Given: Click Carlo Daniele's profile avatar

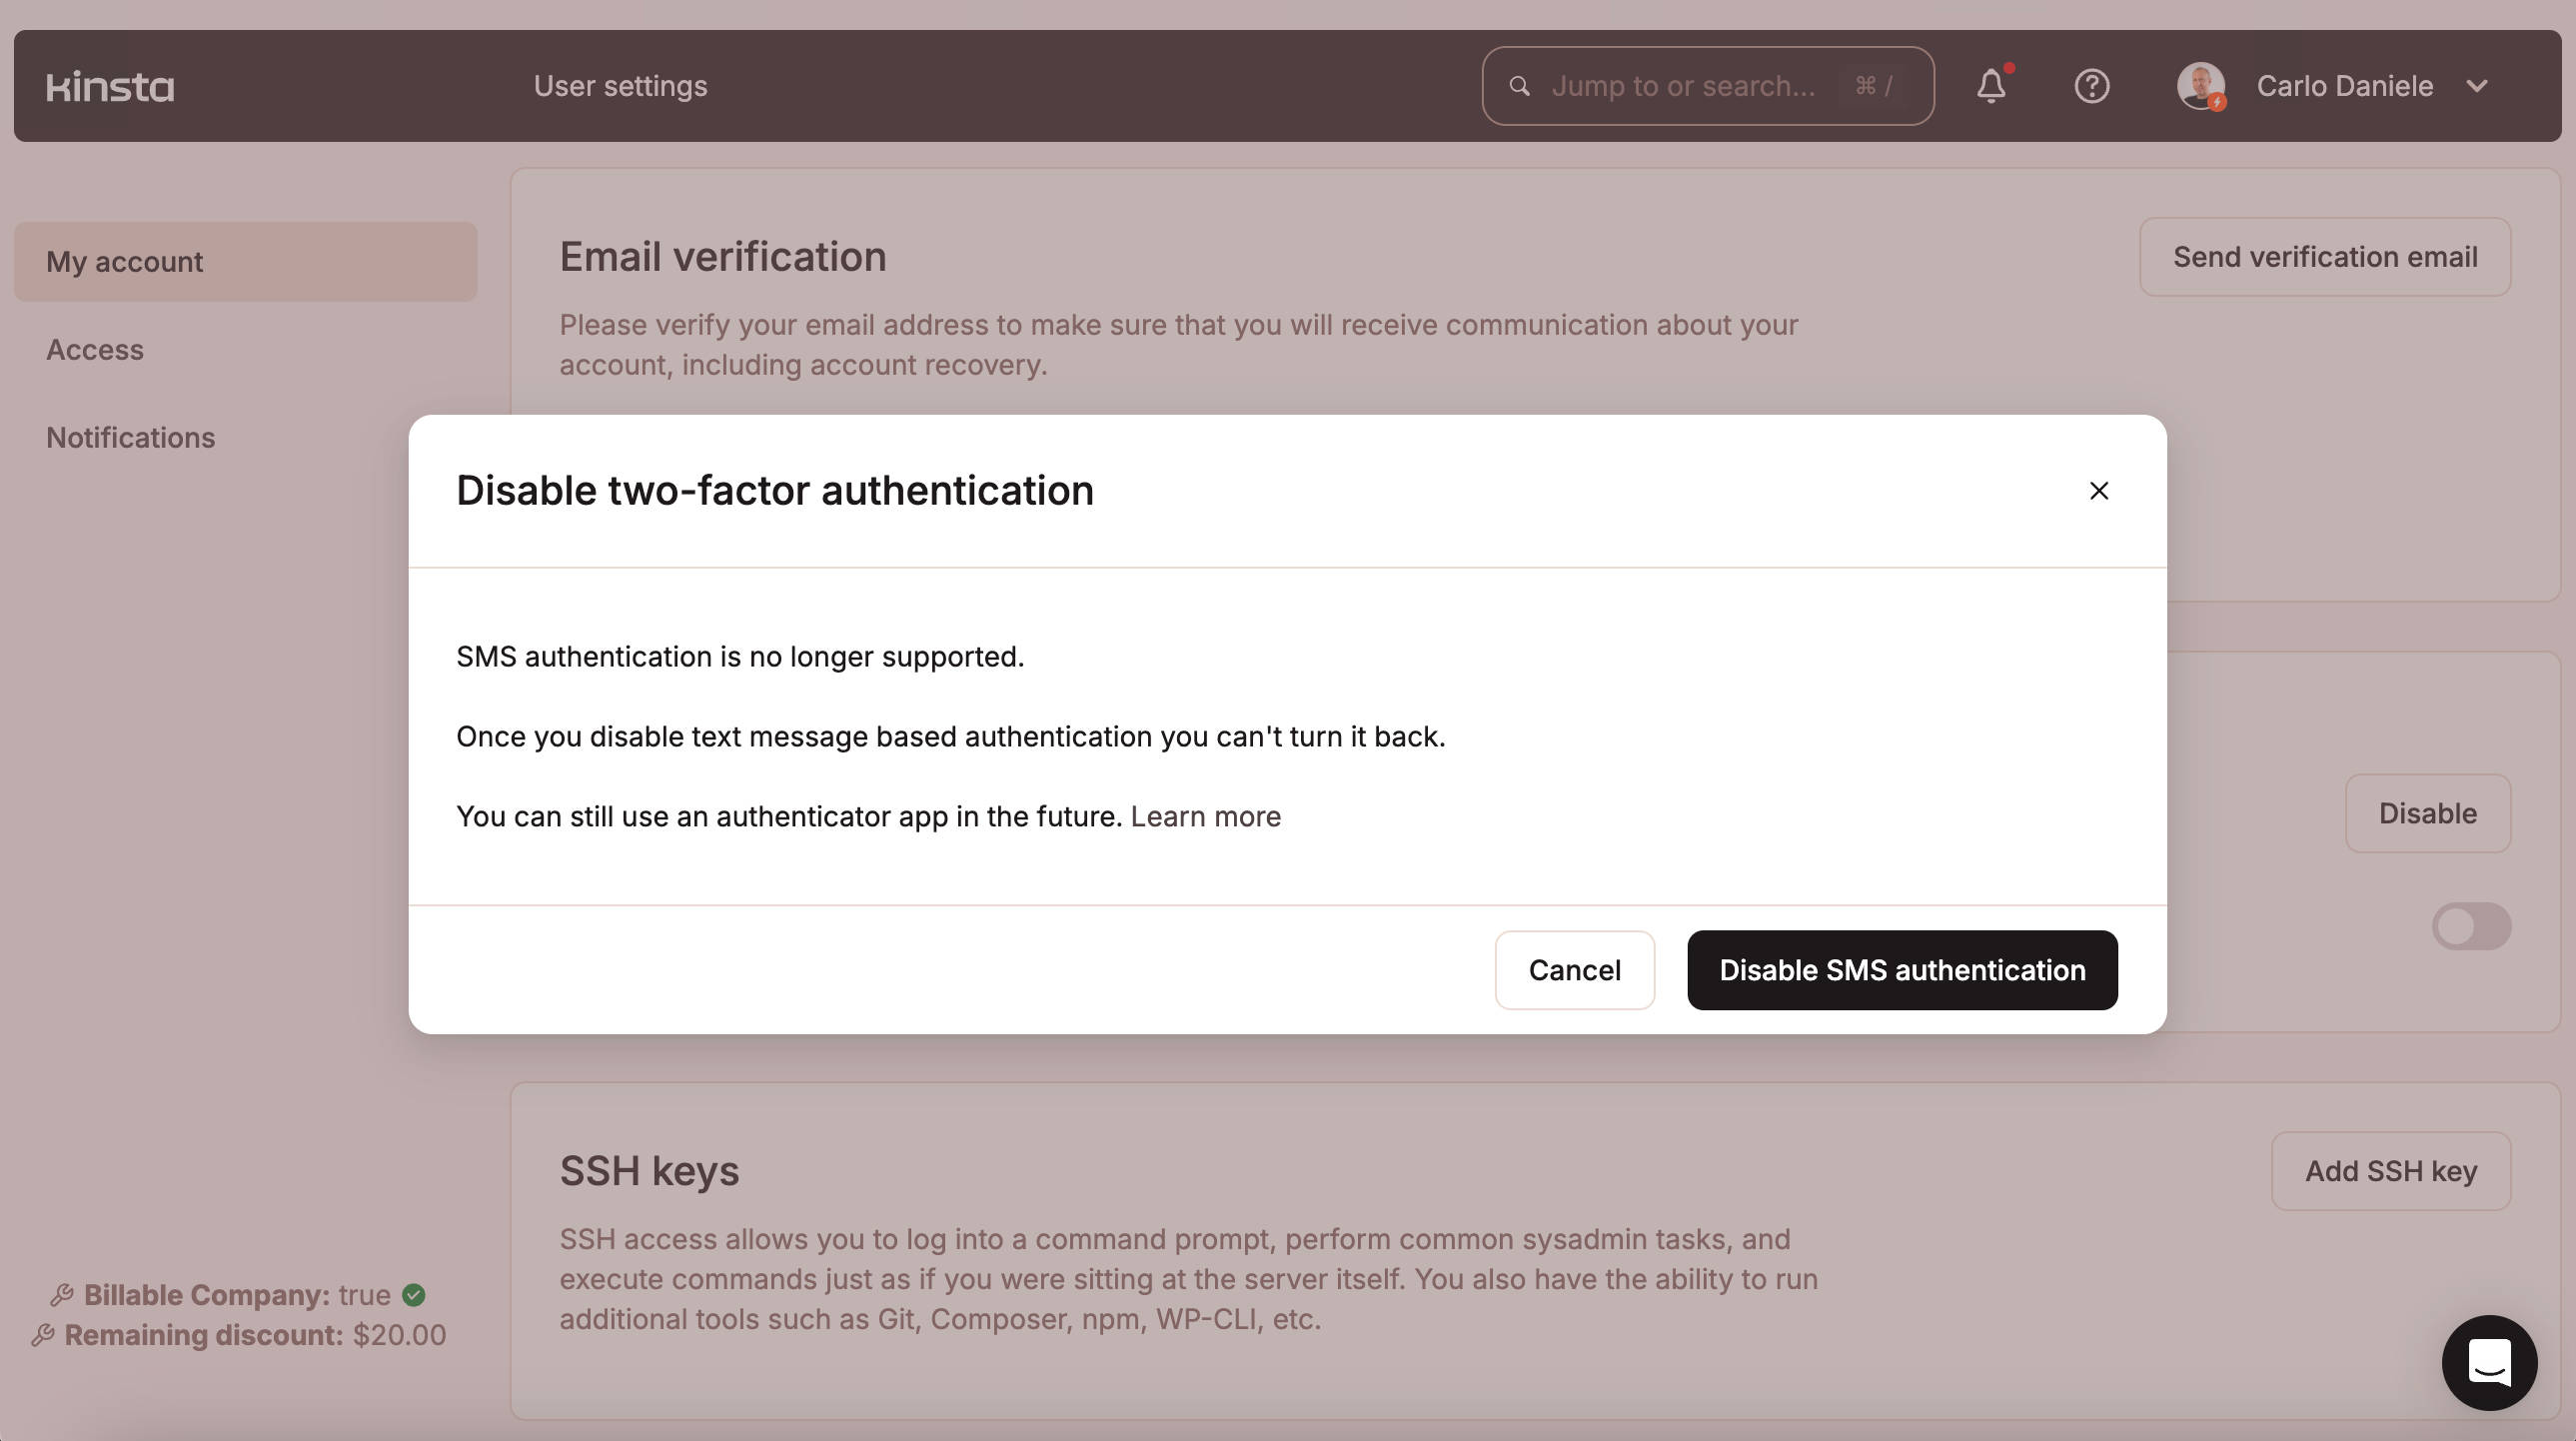Looking at the screenshot, I should tap(2201, 85).
